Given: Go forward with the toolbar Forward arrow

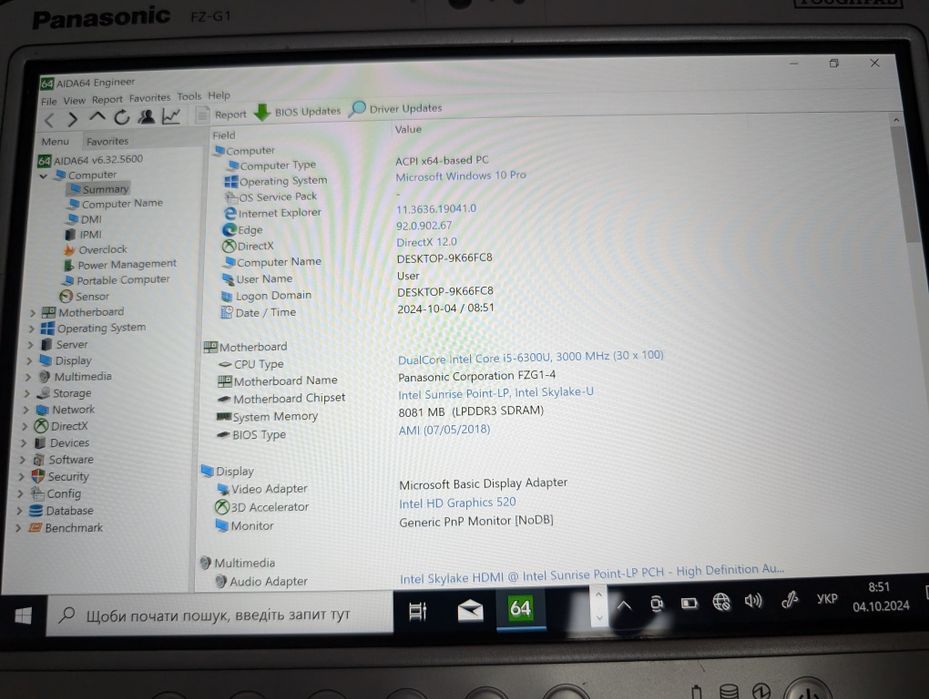Looking at the screenshot, I should 72,120.
